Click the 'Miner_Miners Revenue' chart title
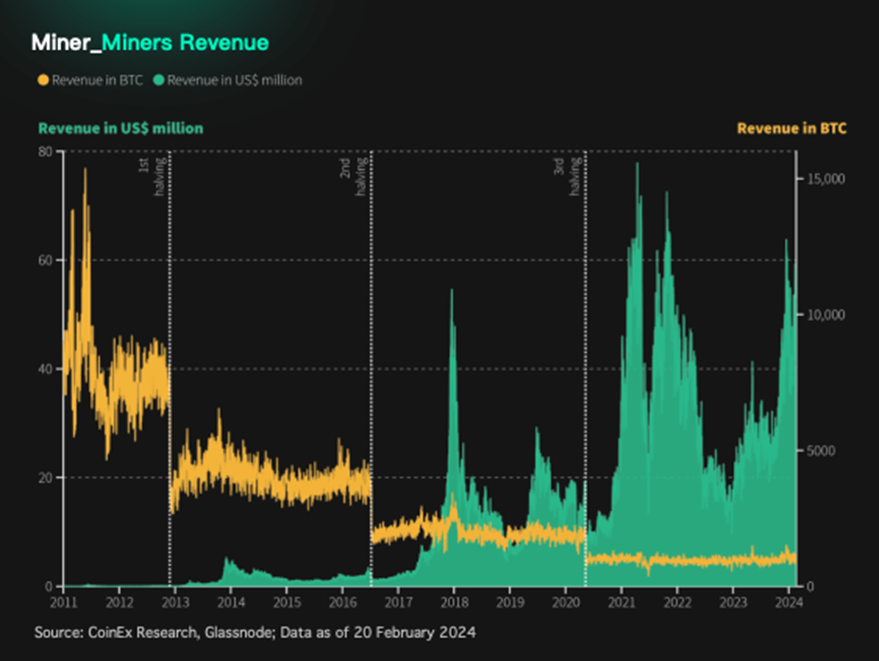 point(149,43)
